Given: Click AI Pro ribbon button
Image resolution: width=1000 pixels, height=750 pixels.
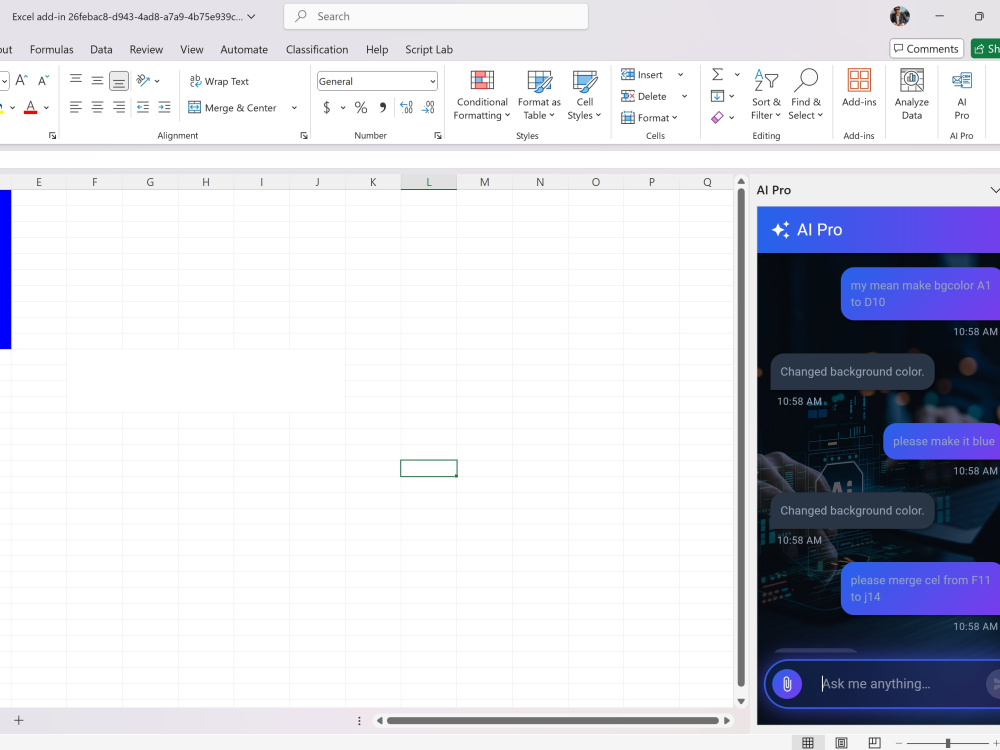Looking at the screenshot, I should (x=962, y=95).
